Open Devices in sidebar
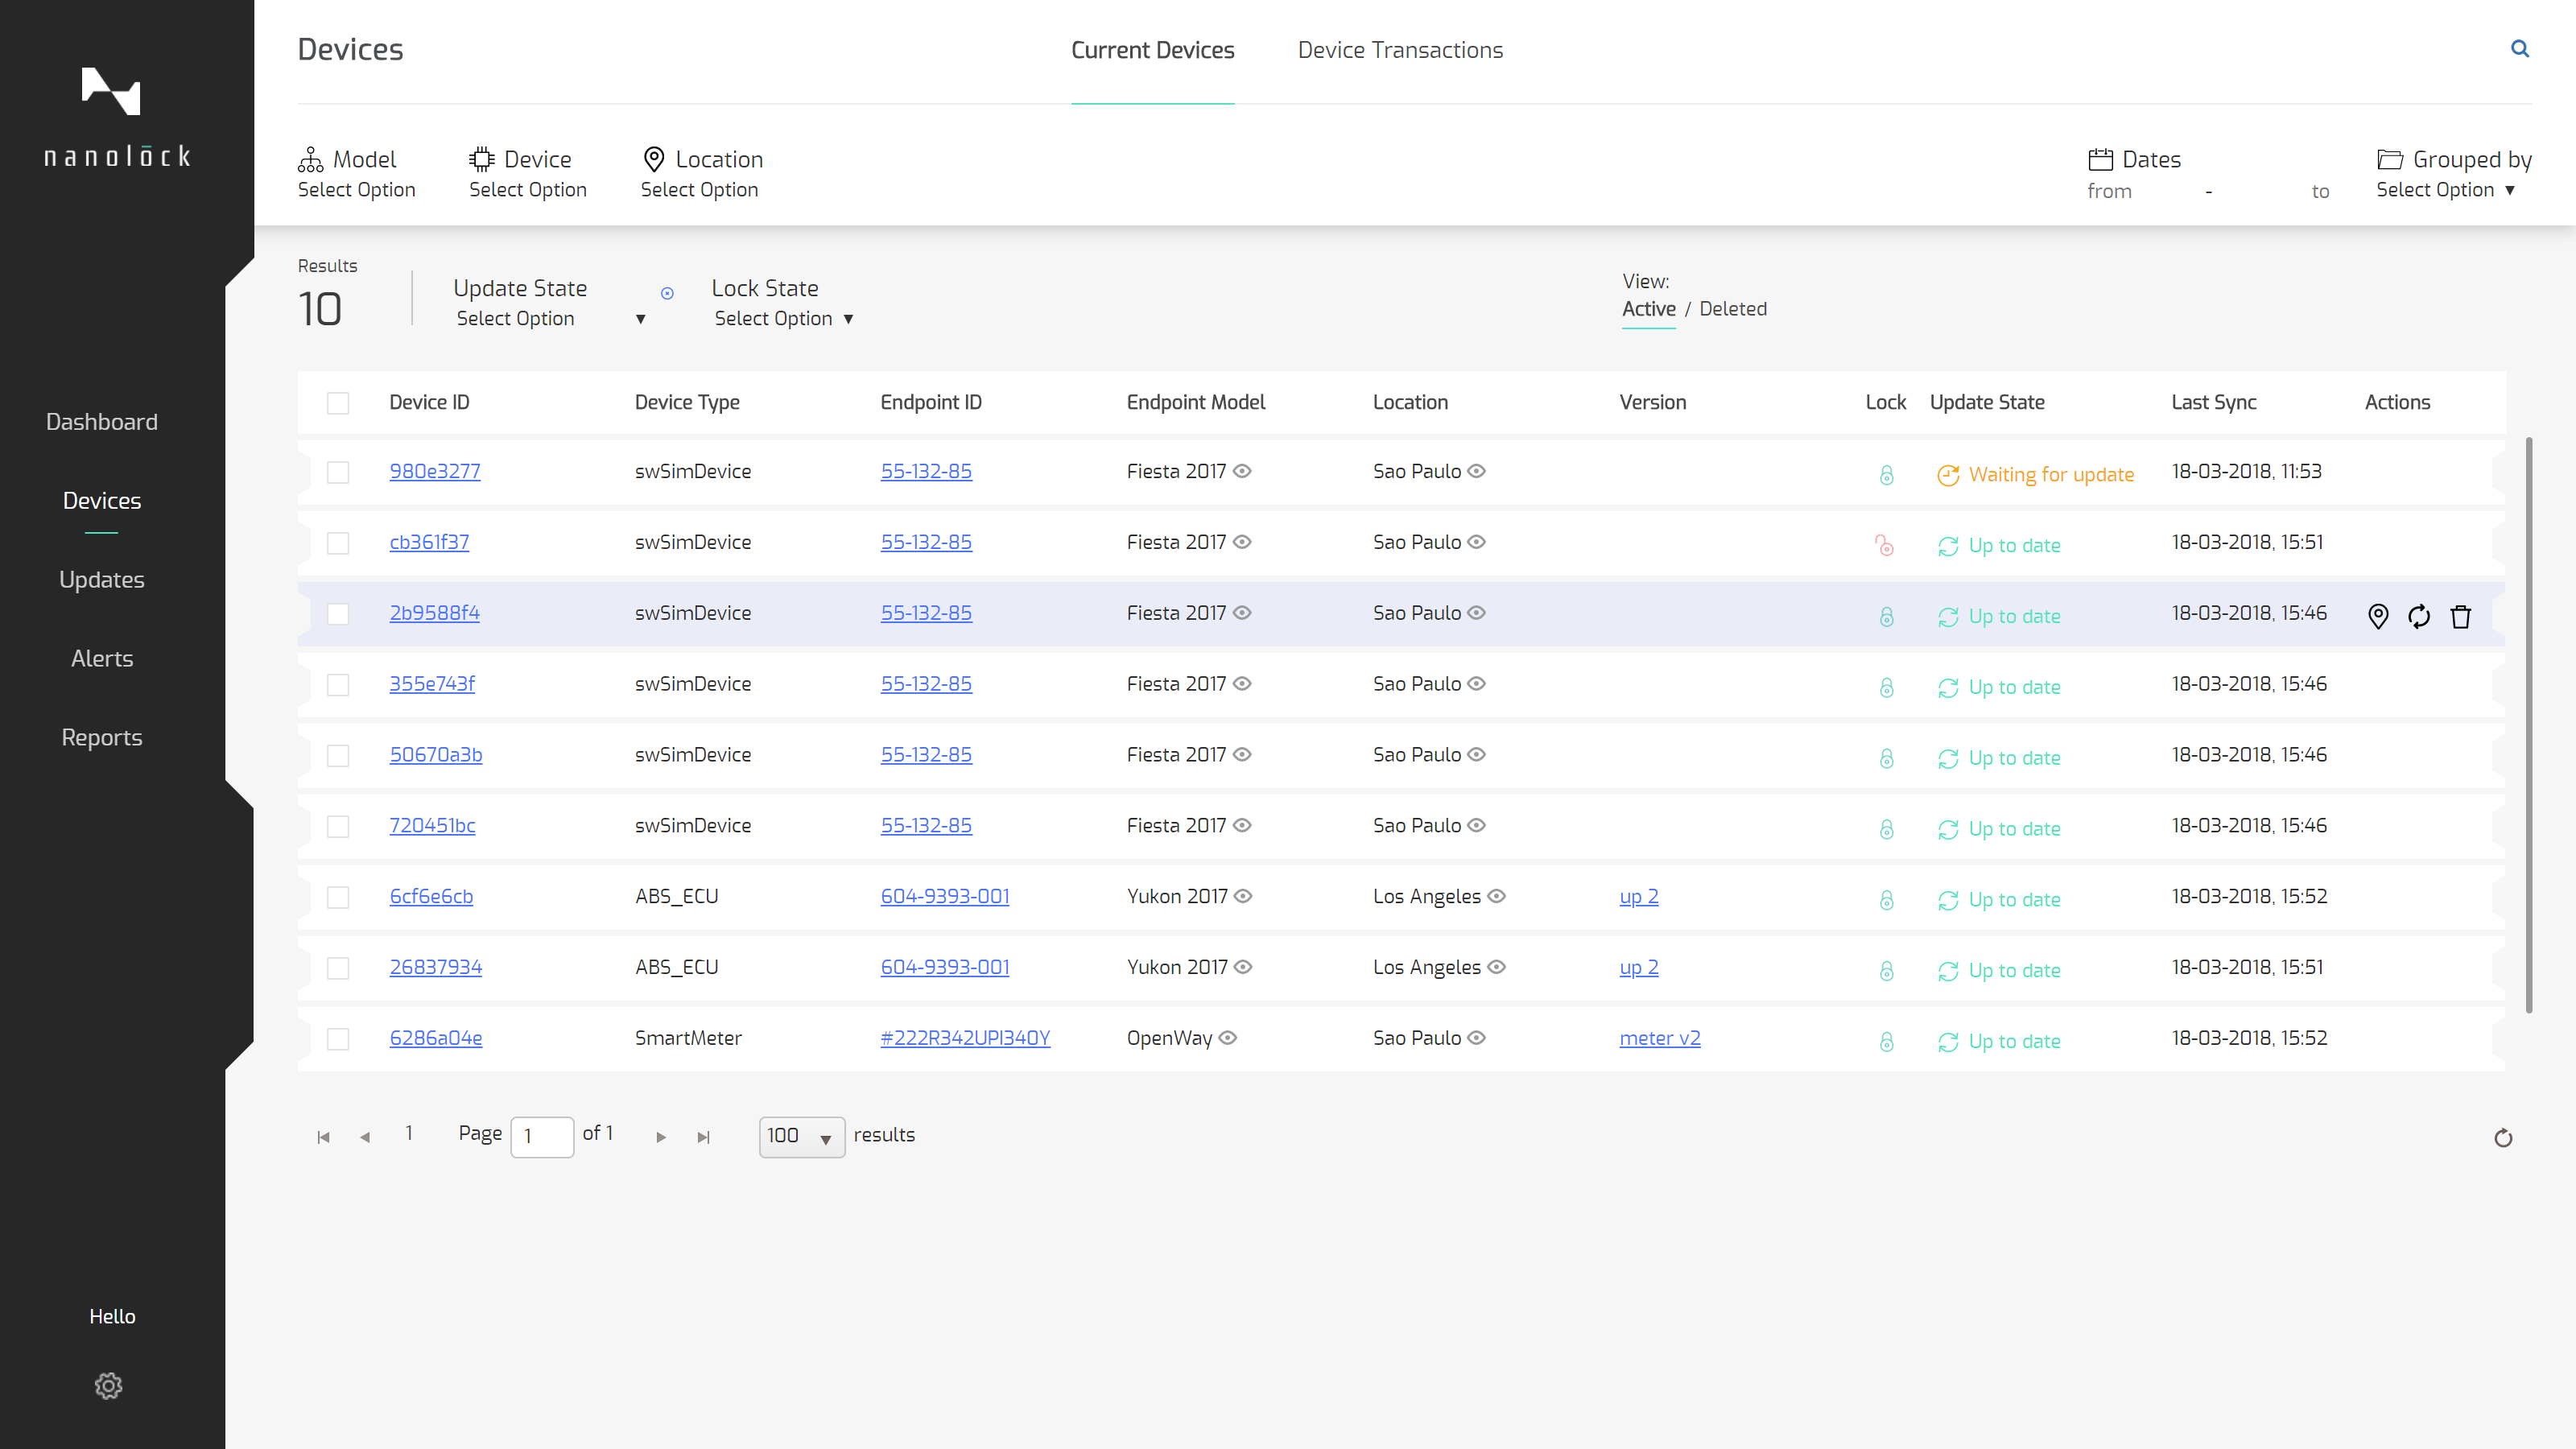Viewport: 2576px width, 1449px height. 102,501
